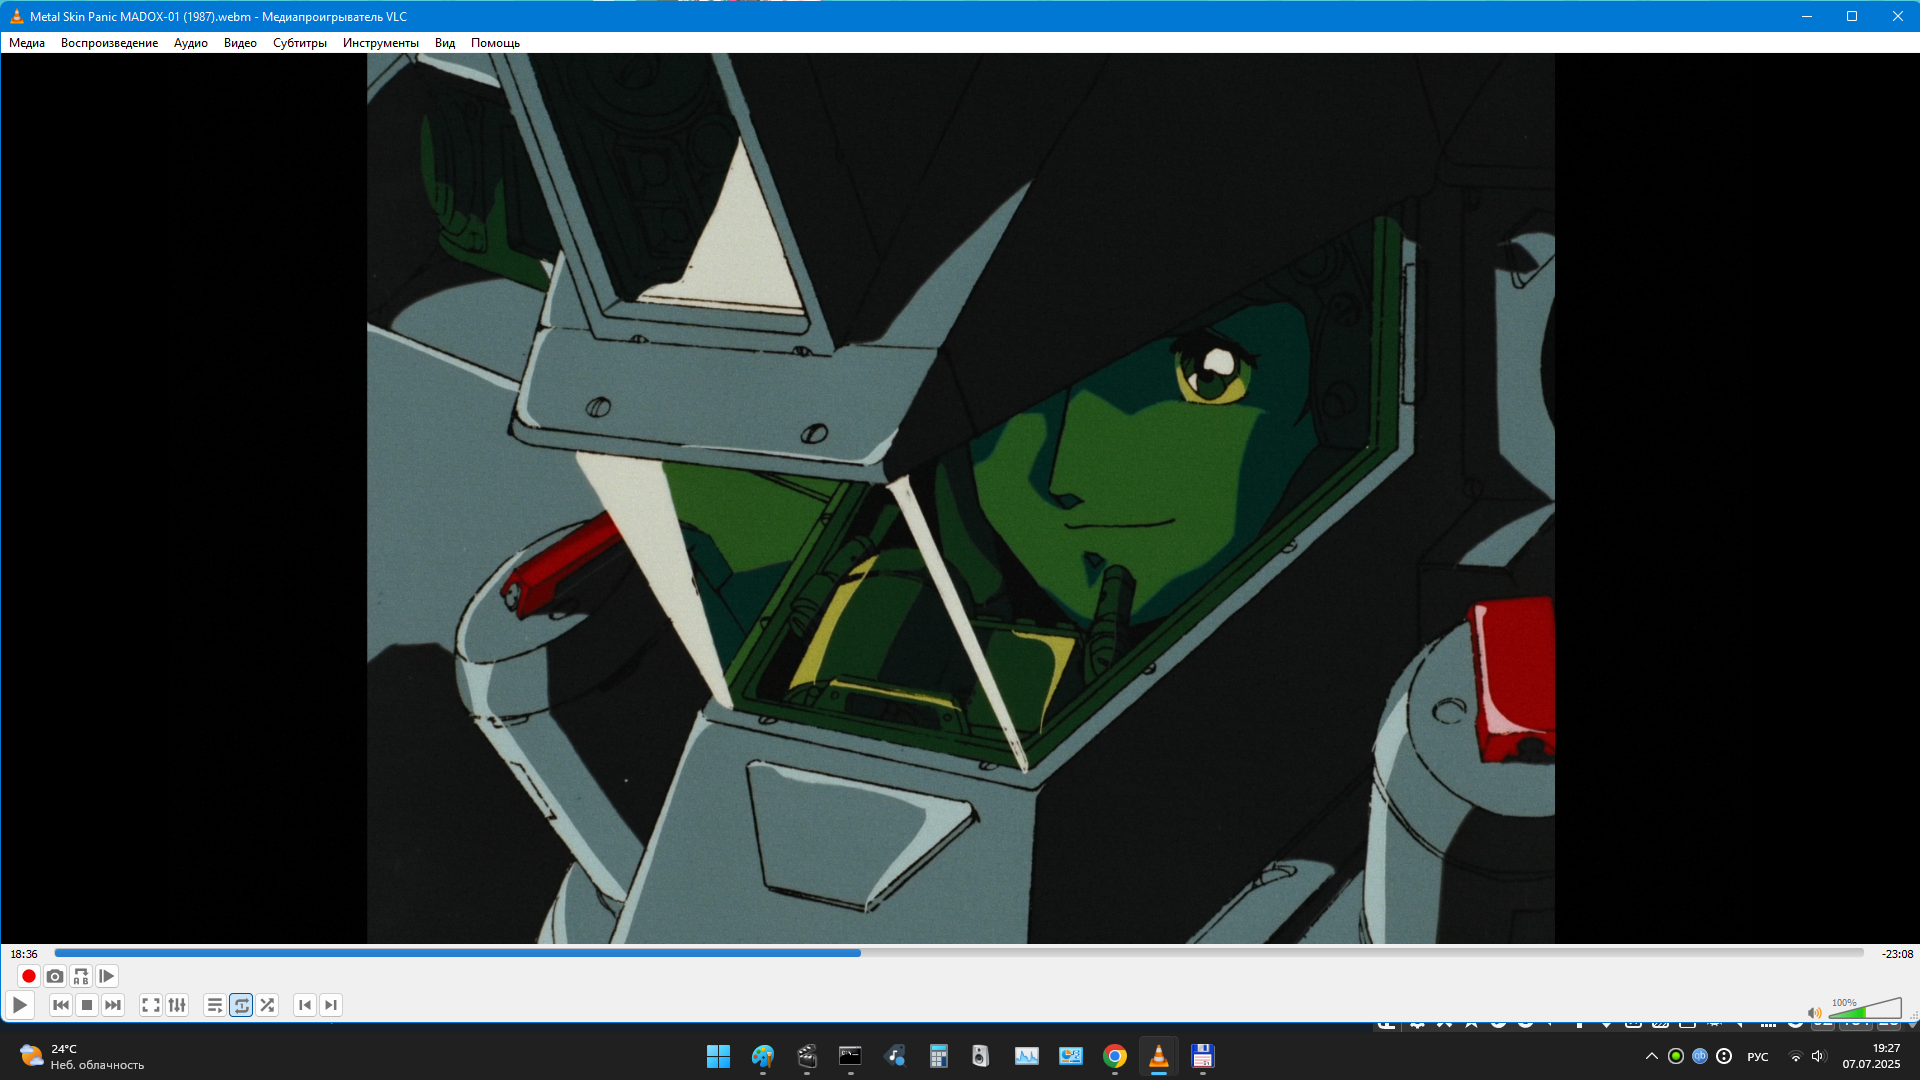Toggle fullscreen video mode

tap(151, 1005)
